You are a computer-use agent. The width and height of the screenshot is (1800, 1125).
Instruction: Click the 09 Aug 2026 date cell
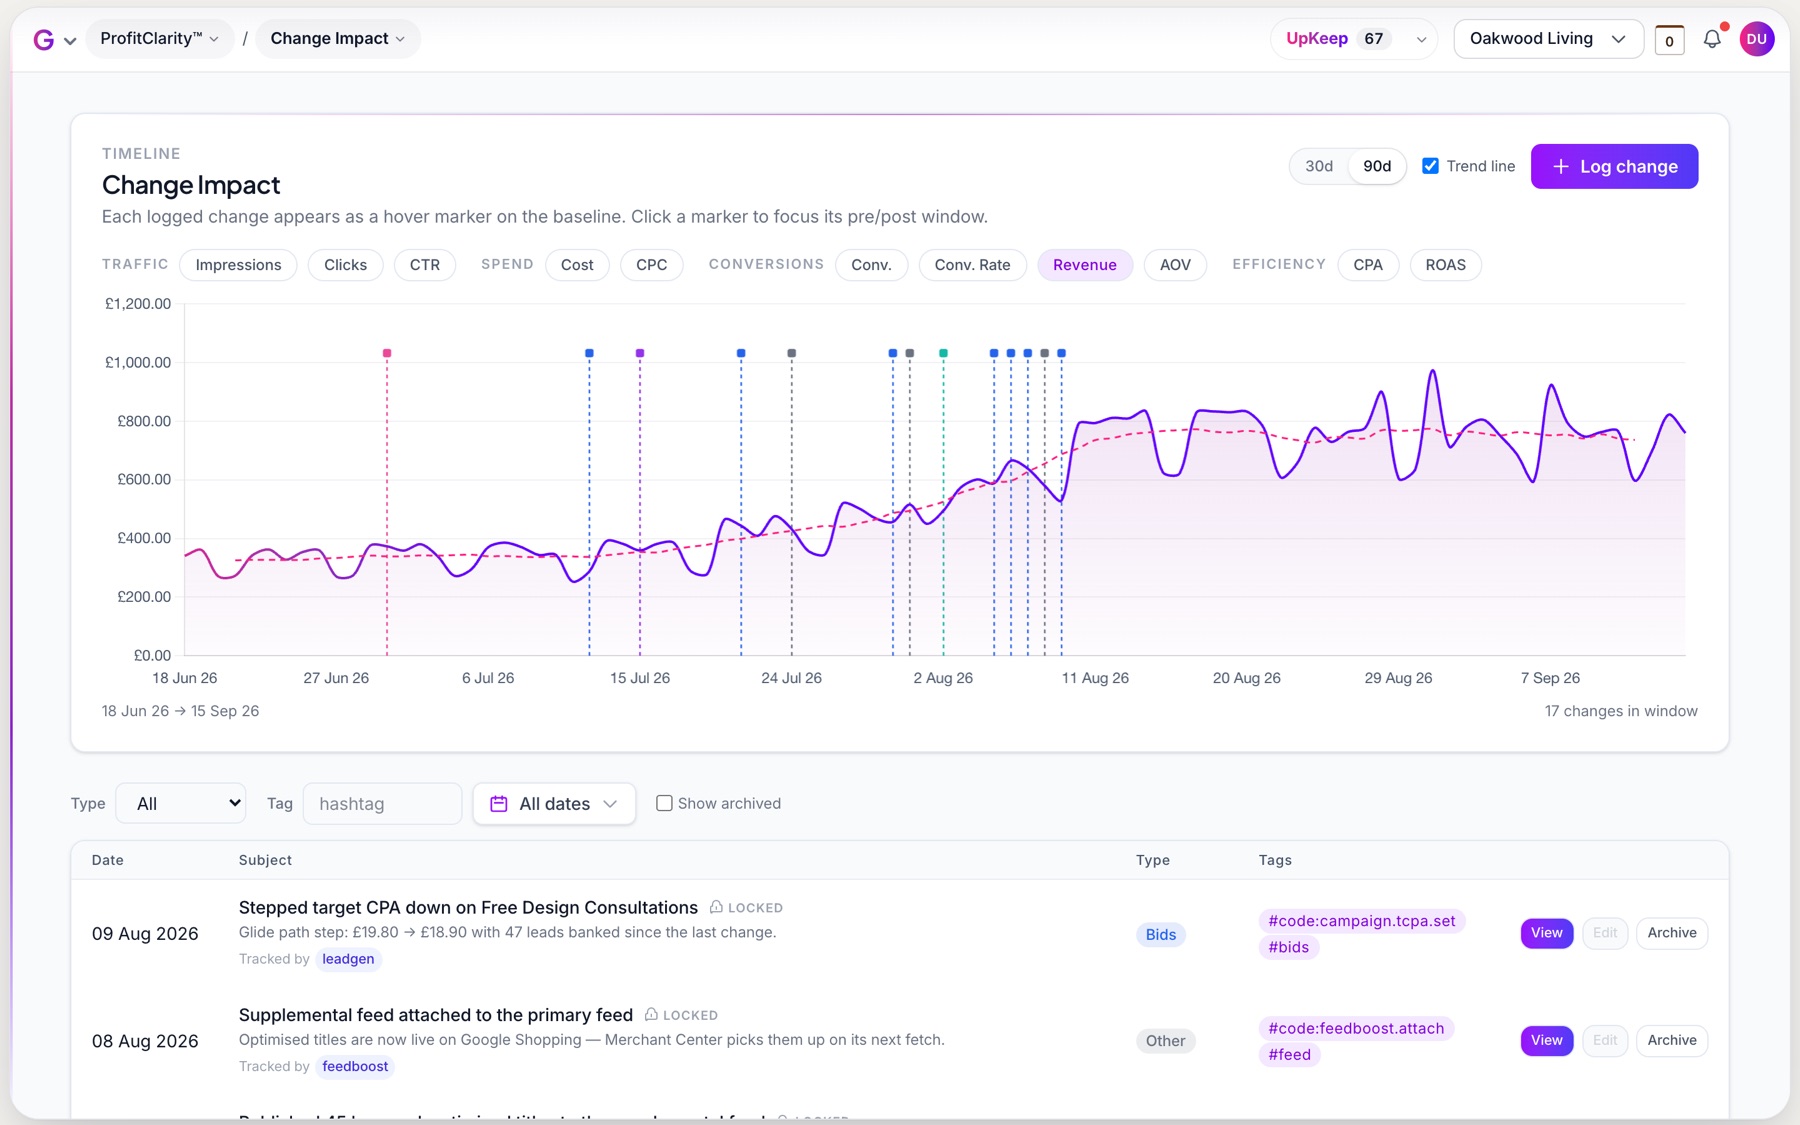pos(145,933)
